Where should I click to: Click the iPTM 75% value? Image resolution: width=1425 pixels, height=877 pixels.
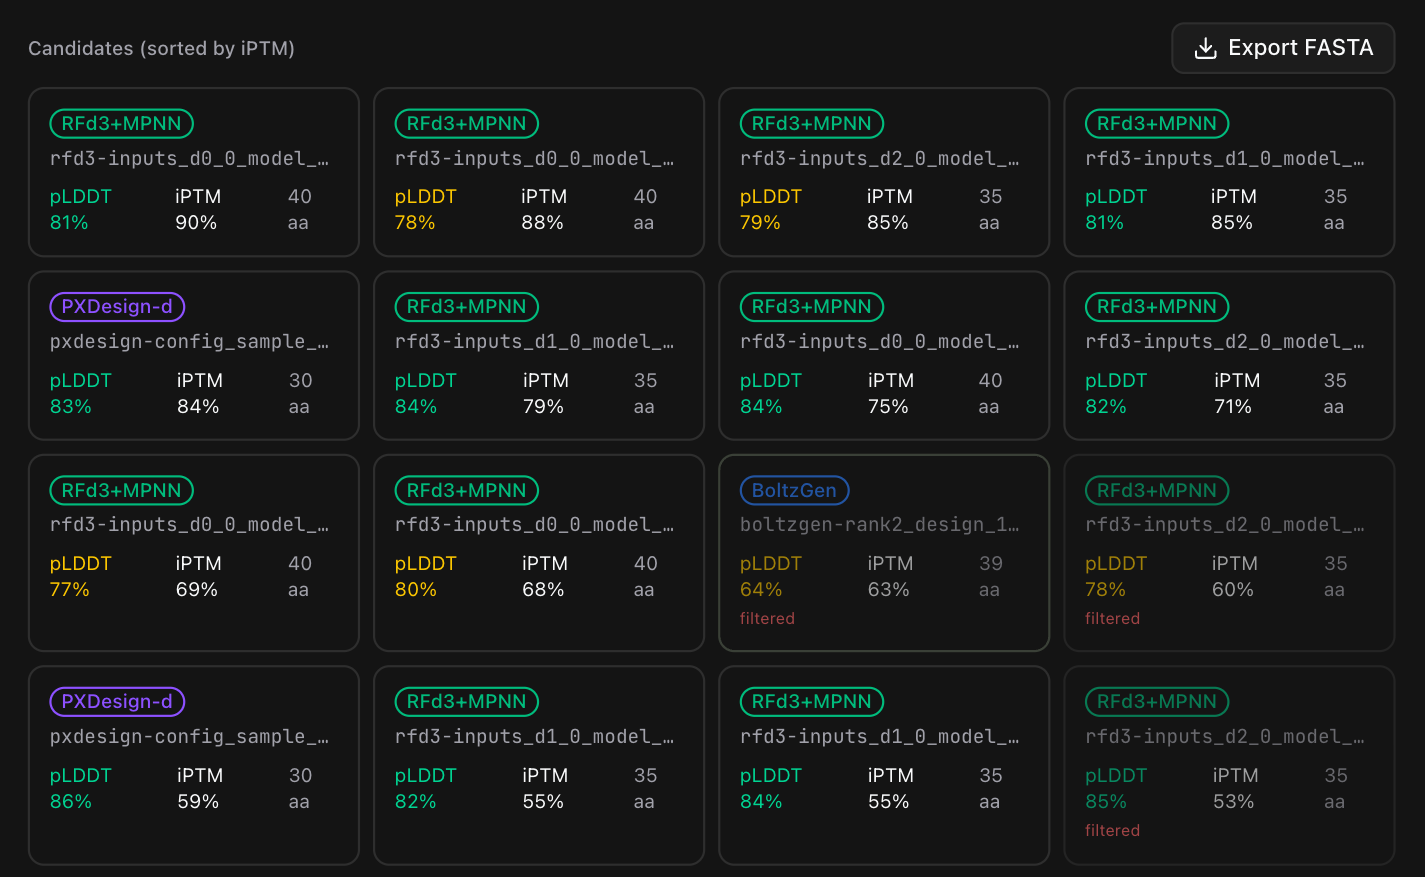[x=888, y=407]
